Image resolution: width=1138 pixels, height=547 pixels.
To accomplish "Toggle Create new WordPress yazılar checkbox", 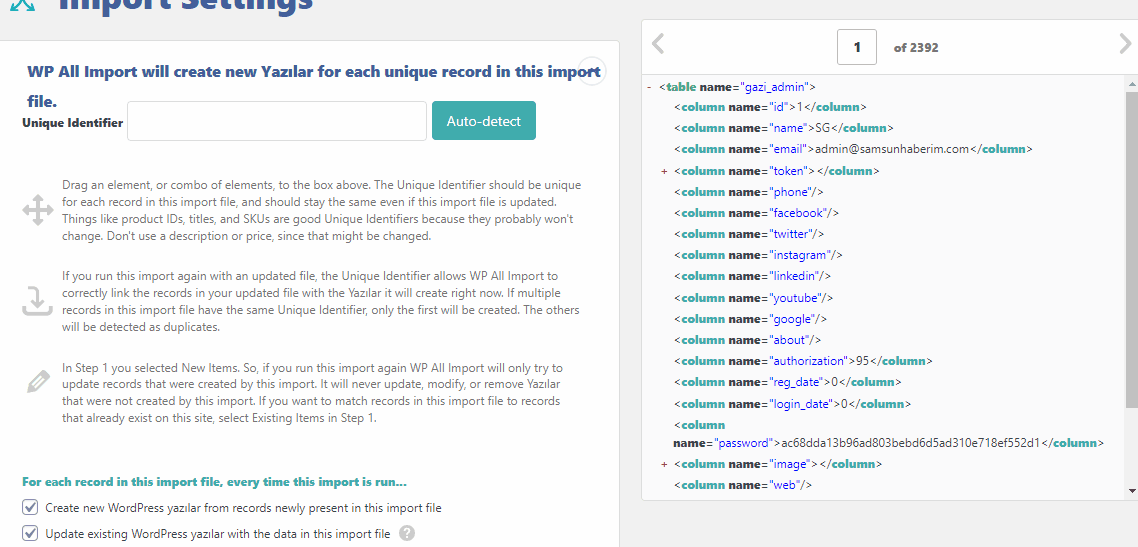I will (x=30, y=507).
